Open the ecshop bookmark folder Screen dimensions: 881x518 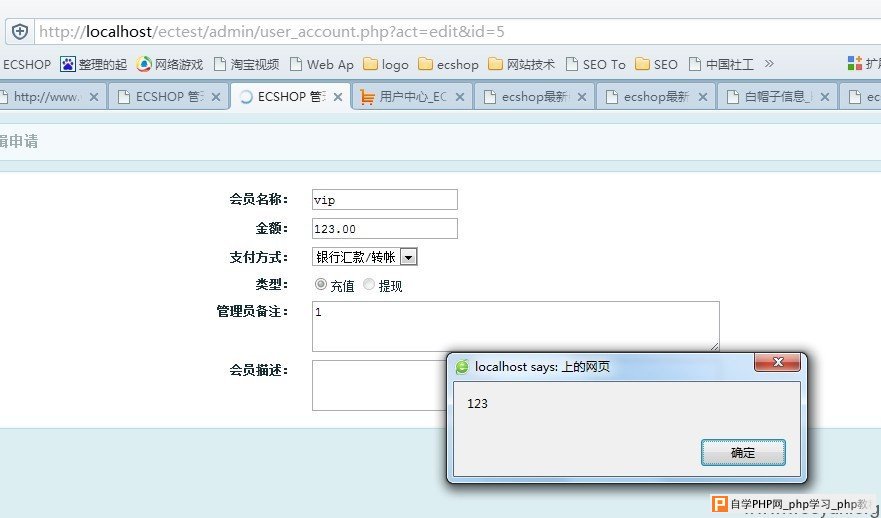click(x=448, y=65)
